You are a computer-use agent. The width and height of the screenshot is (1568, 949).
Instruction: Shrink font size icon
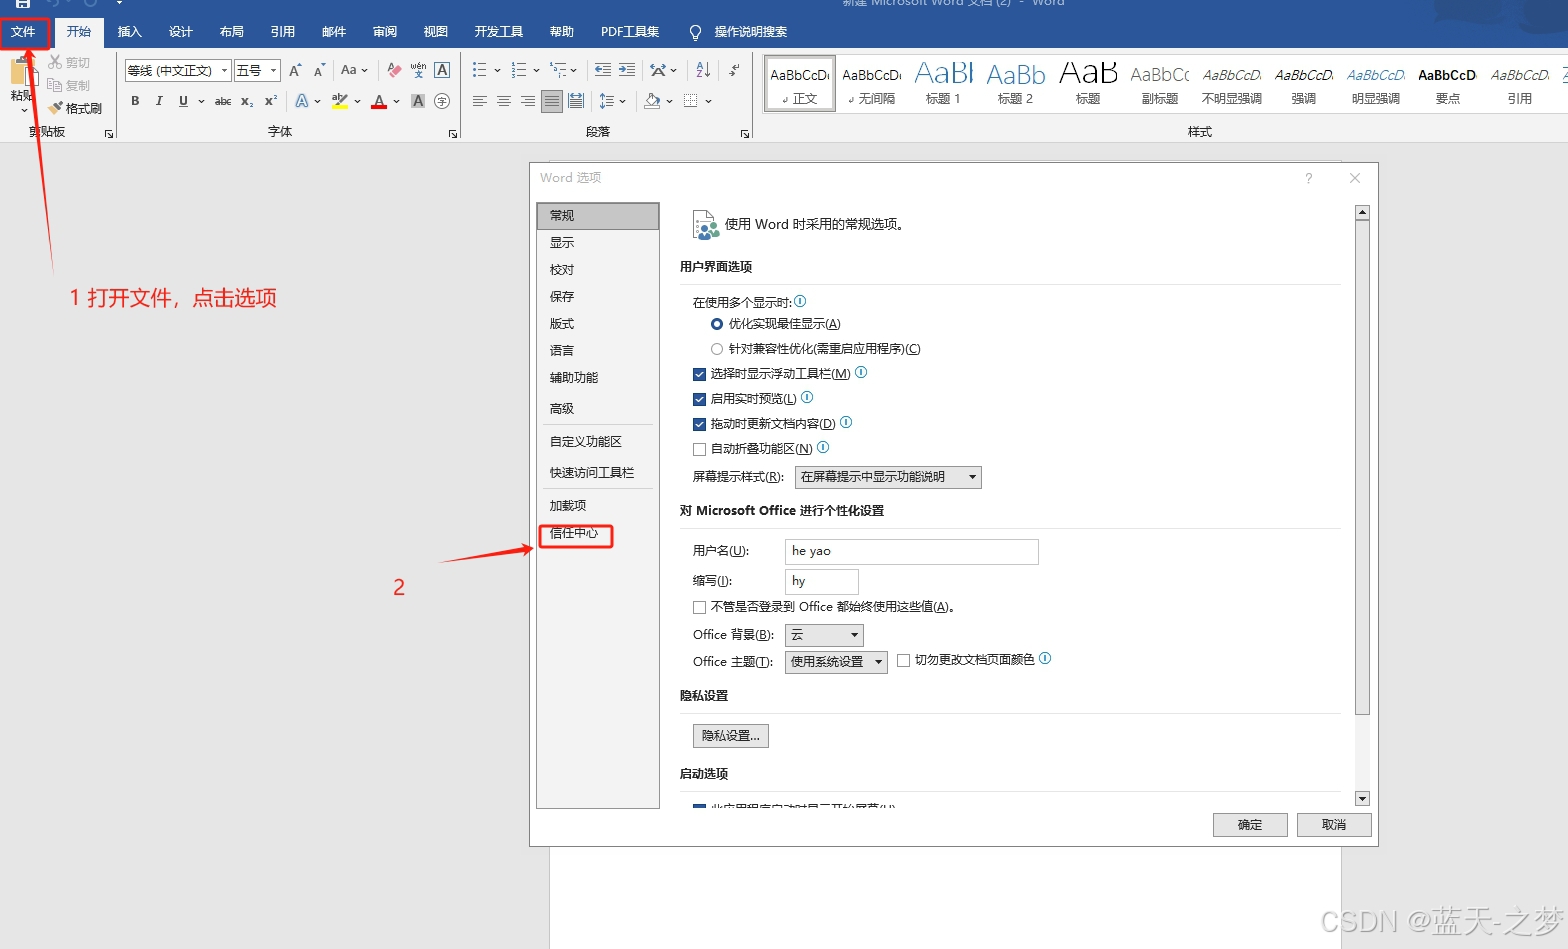point(319,70)
